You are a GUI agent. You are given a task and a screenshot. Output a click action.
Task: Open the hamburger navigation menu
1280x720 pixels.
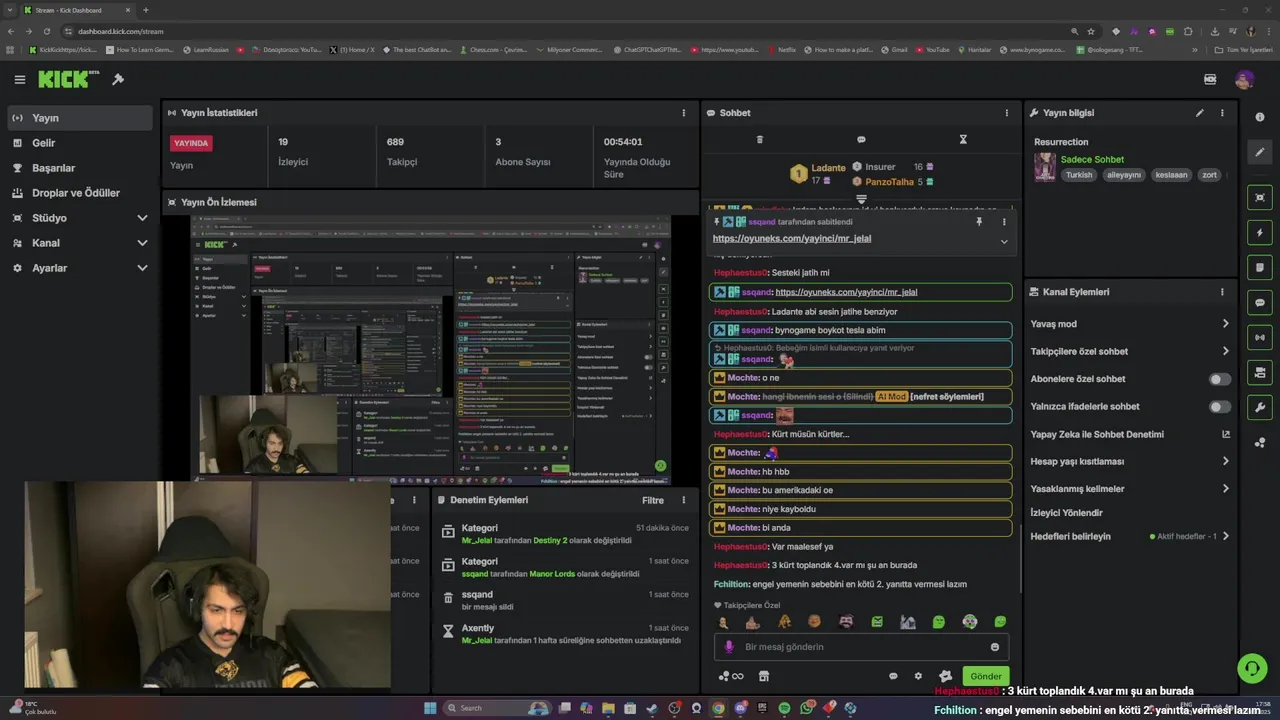point(19,79)
